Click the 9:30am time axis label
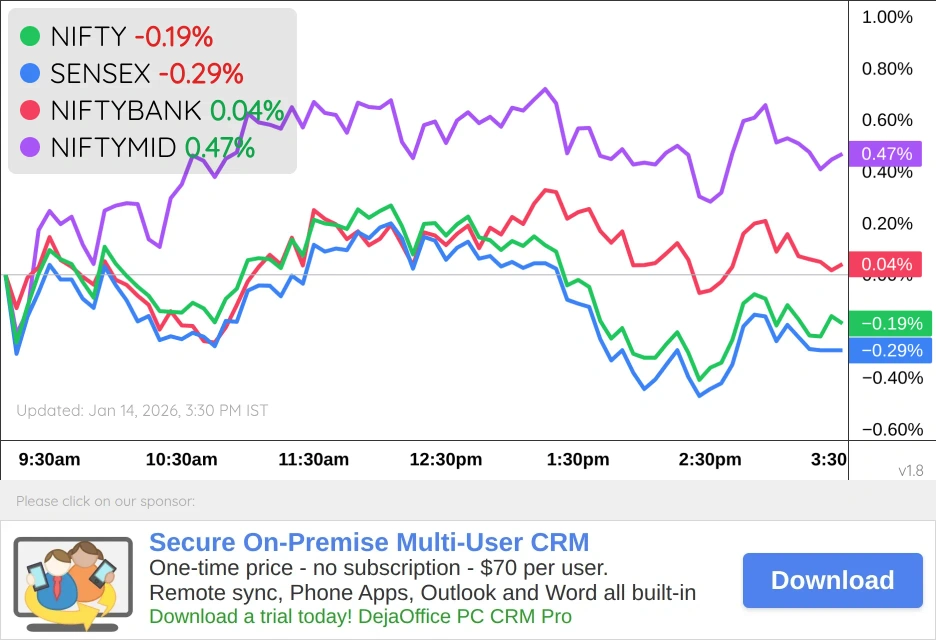 click(x=50, y=460)
